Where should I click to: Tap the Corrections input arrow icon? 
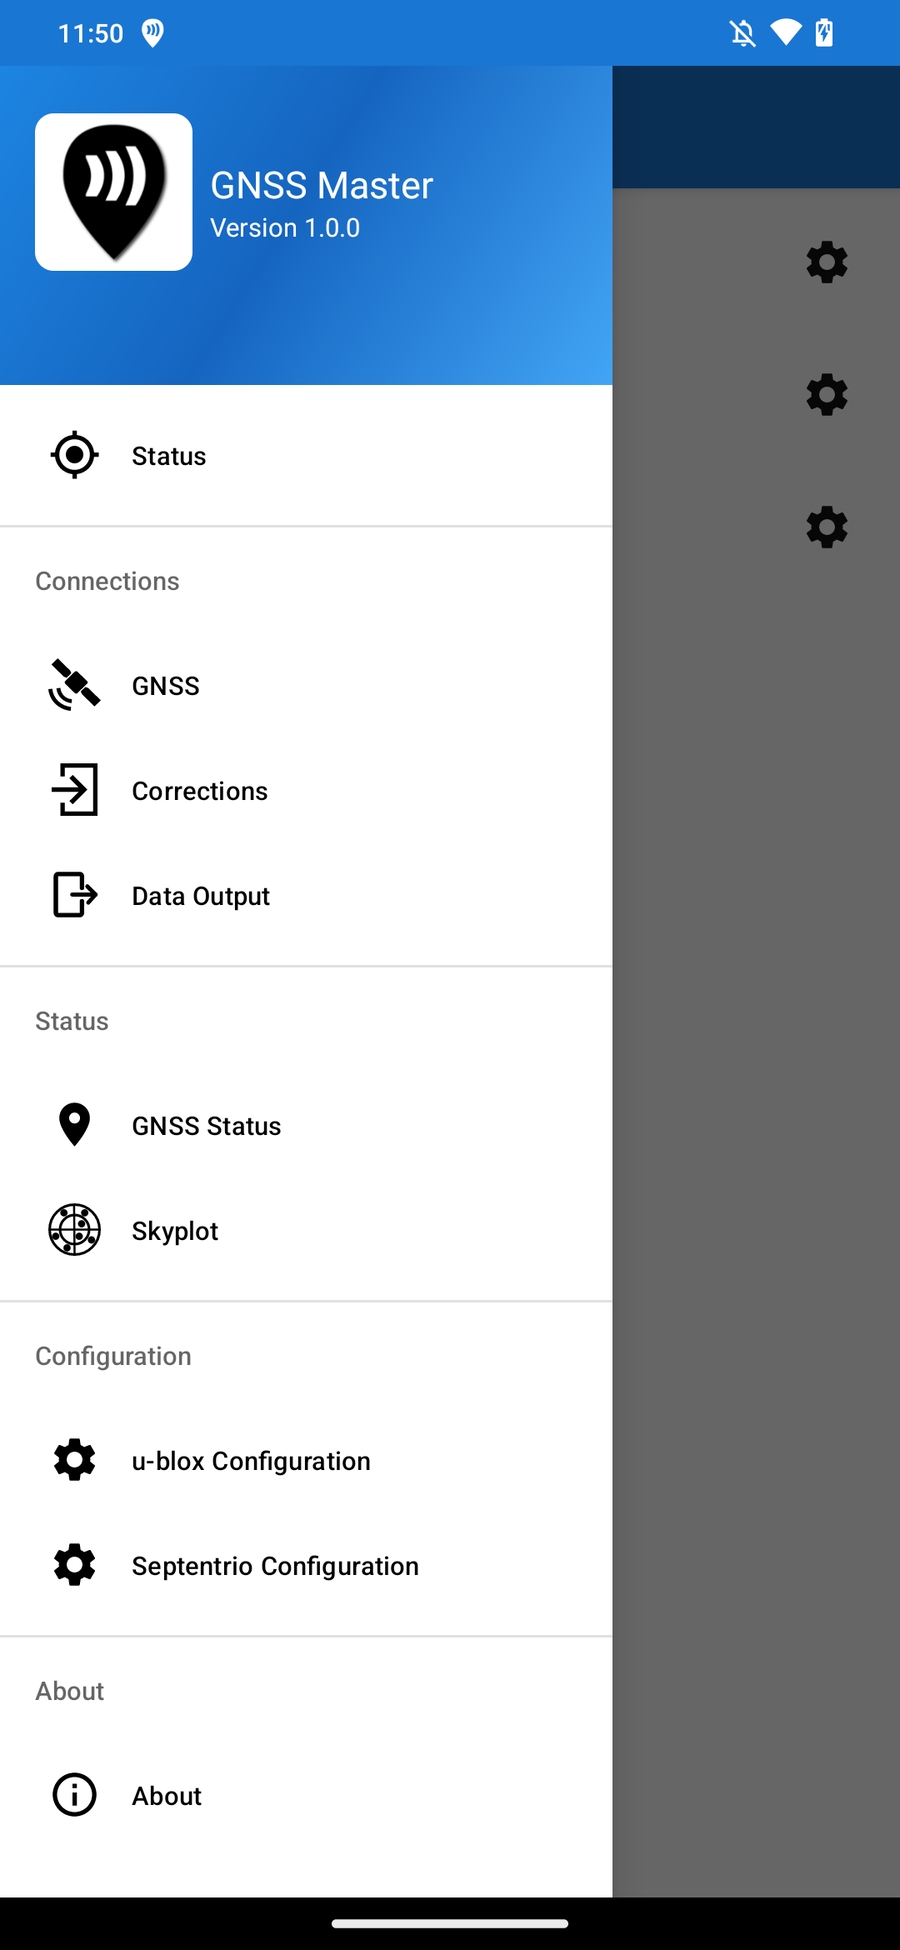pyautogui.click(x=75, y=790)
